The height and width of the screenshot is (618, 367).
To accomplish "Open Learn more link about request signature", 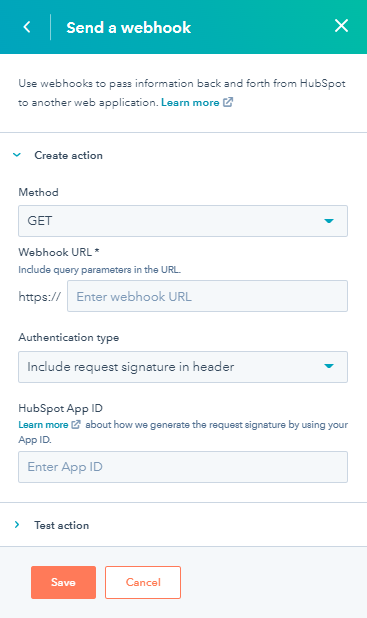I will 43,424.
